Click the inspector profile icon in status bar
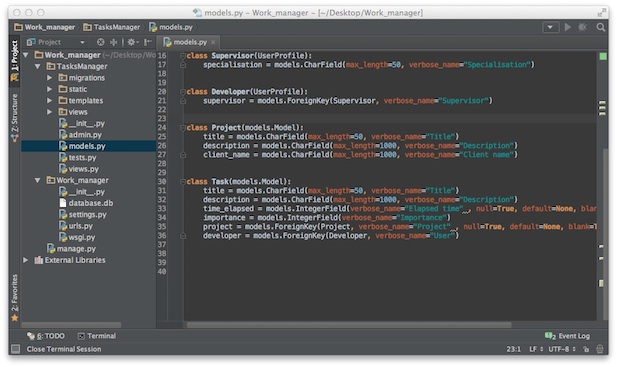The image size is (617, 367). [600, 349]
